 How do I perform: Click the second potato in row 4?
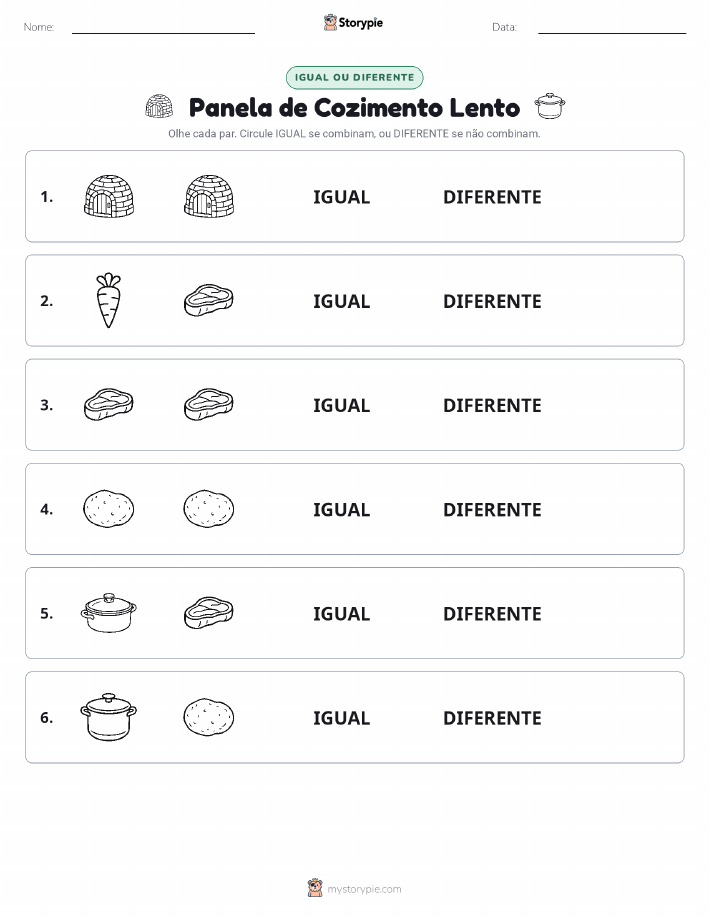click(209, 508)
